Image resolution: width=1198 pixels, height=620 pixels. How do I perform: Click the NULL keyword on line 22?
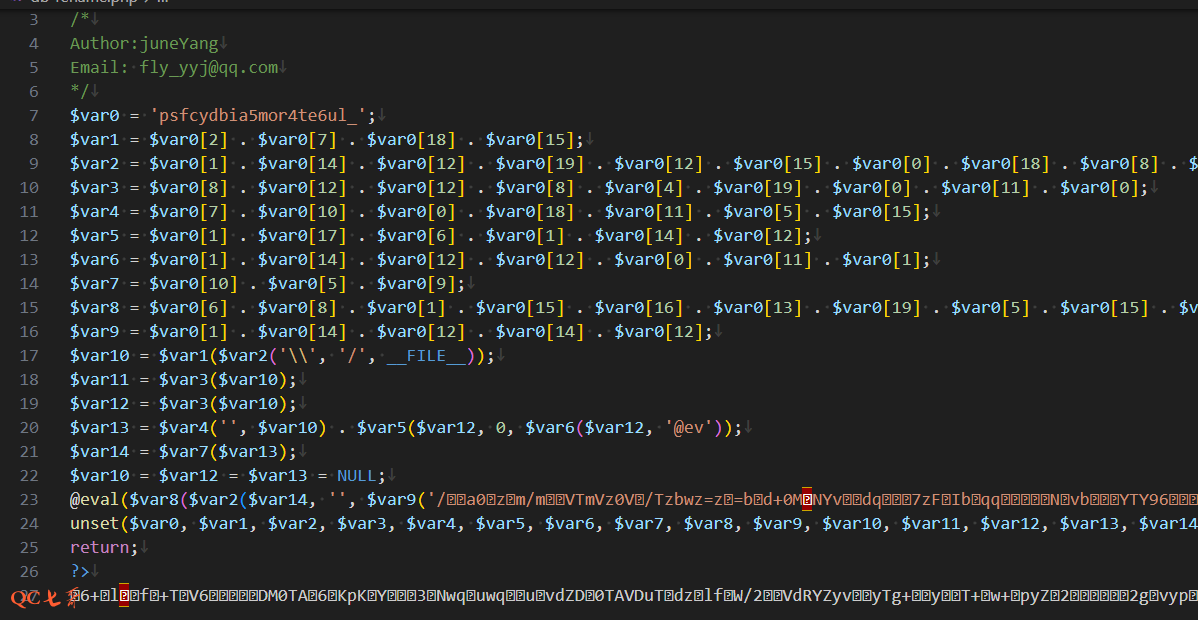point(356,476)
